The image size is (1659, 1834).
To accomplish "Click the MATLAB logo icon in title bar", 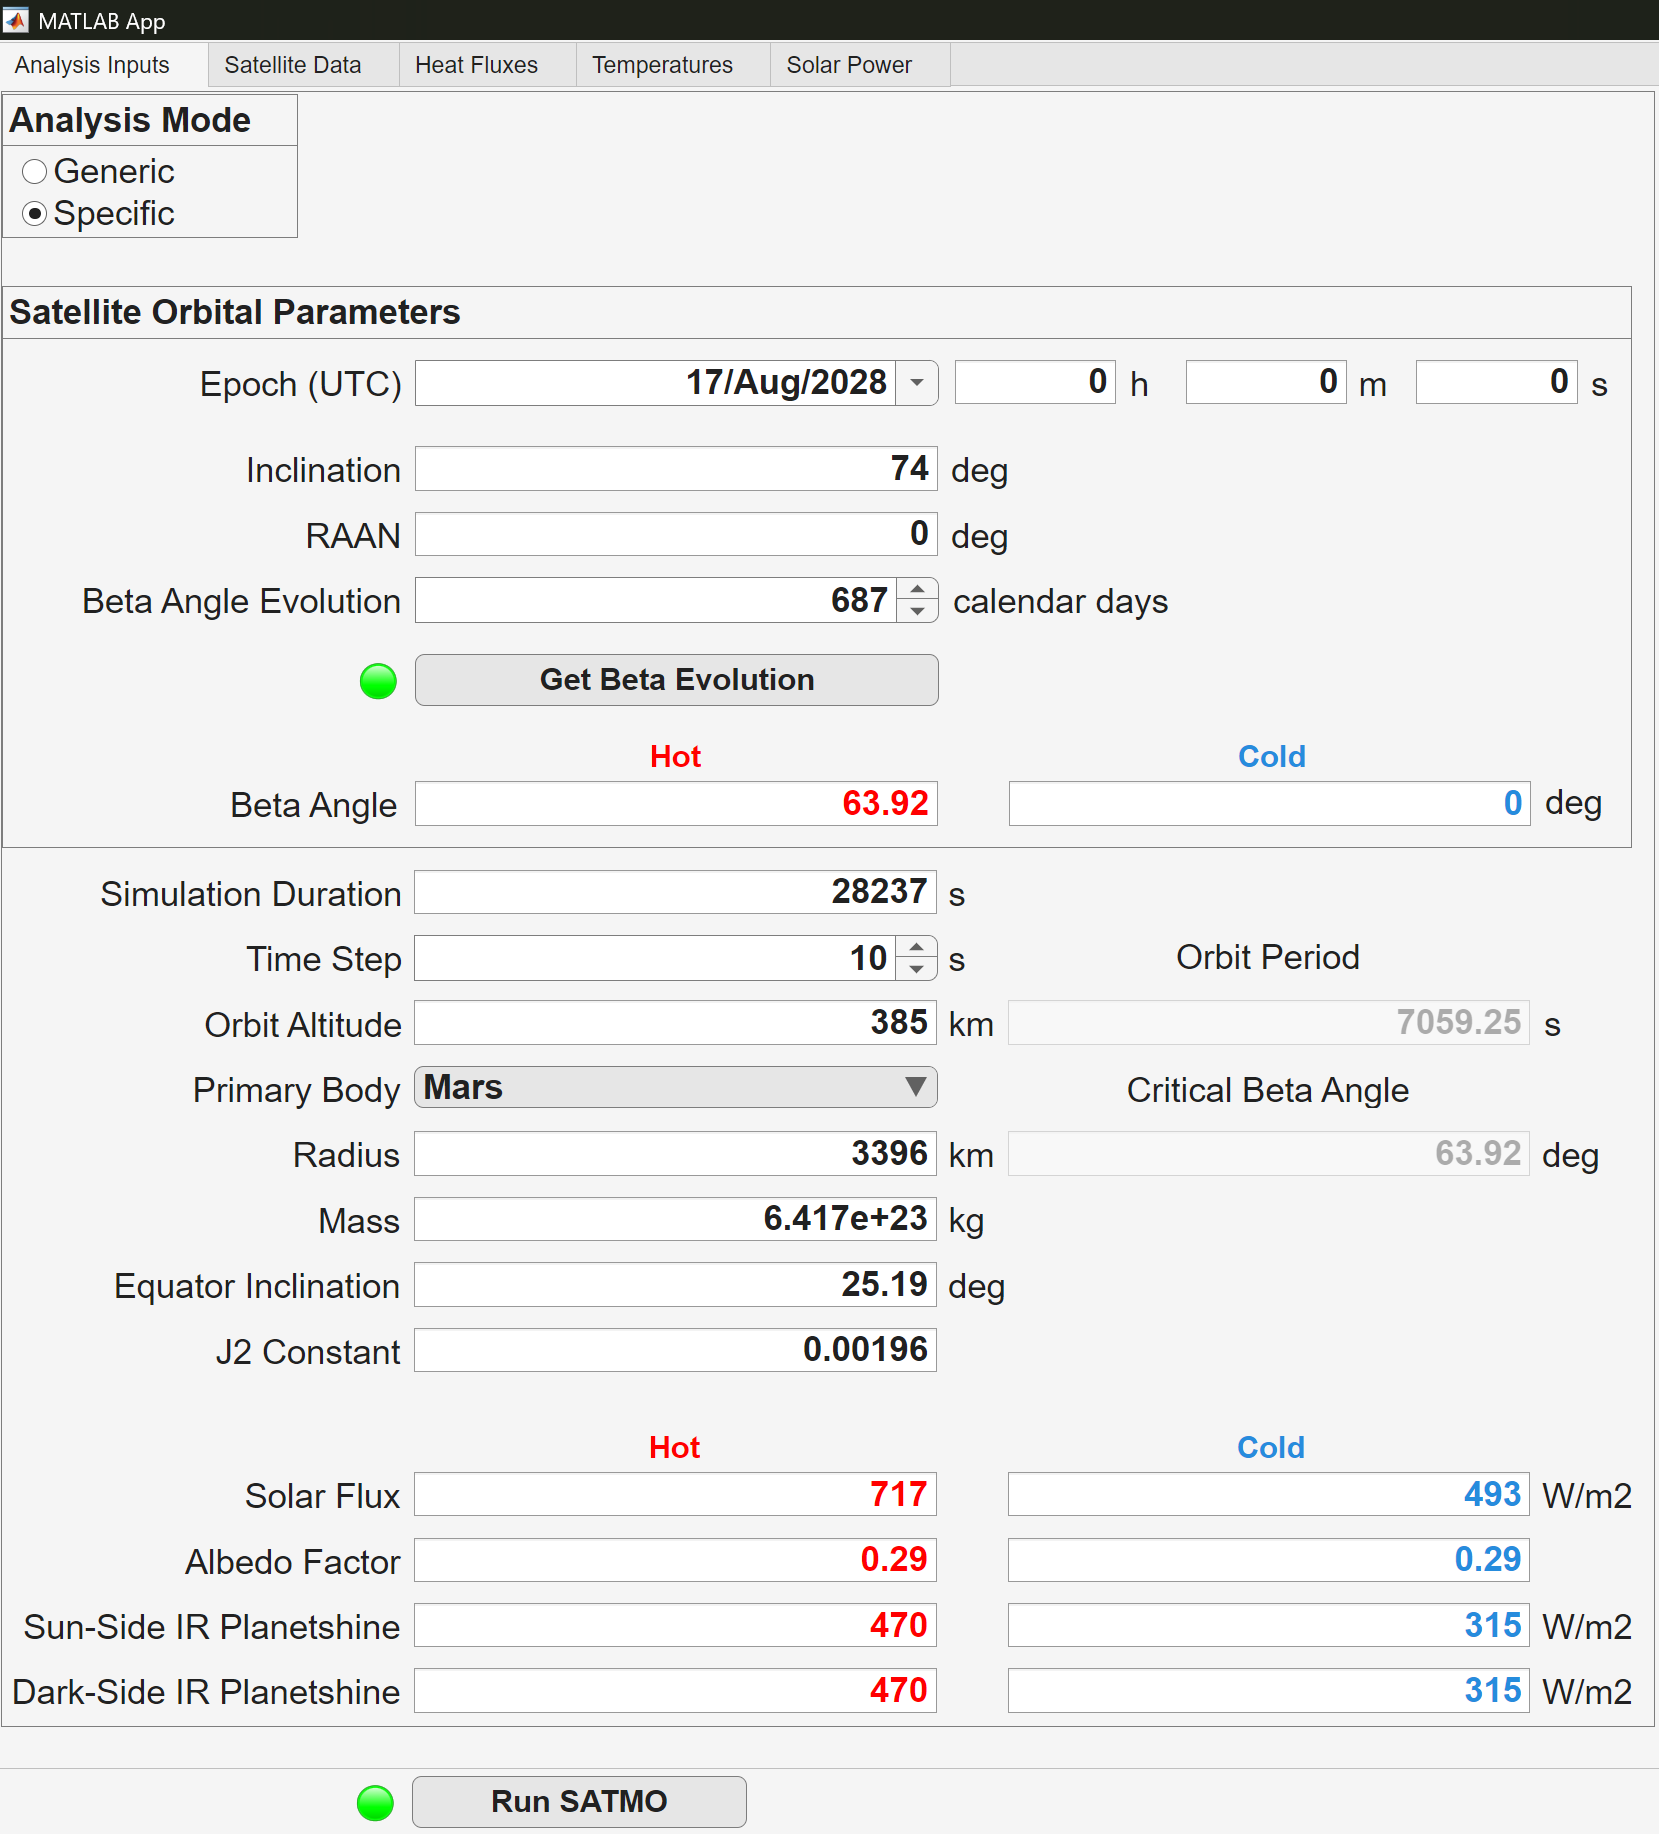I will (16, 20).
